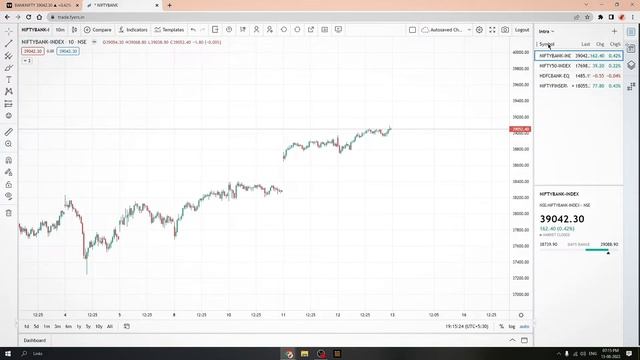Click the redo arrow
The height and width of the screenshot is (360, 640).
tap(202, 30)
